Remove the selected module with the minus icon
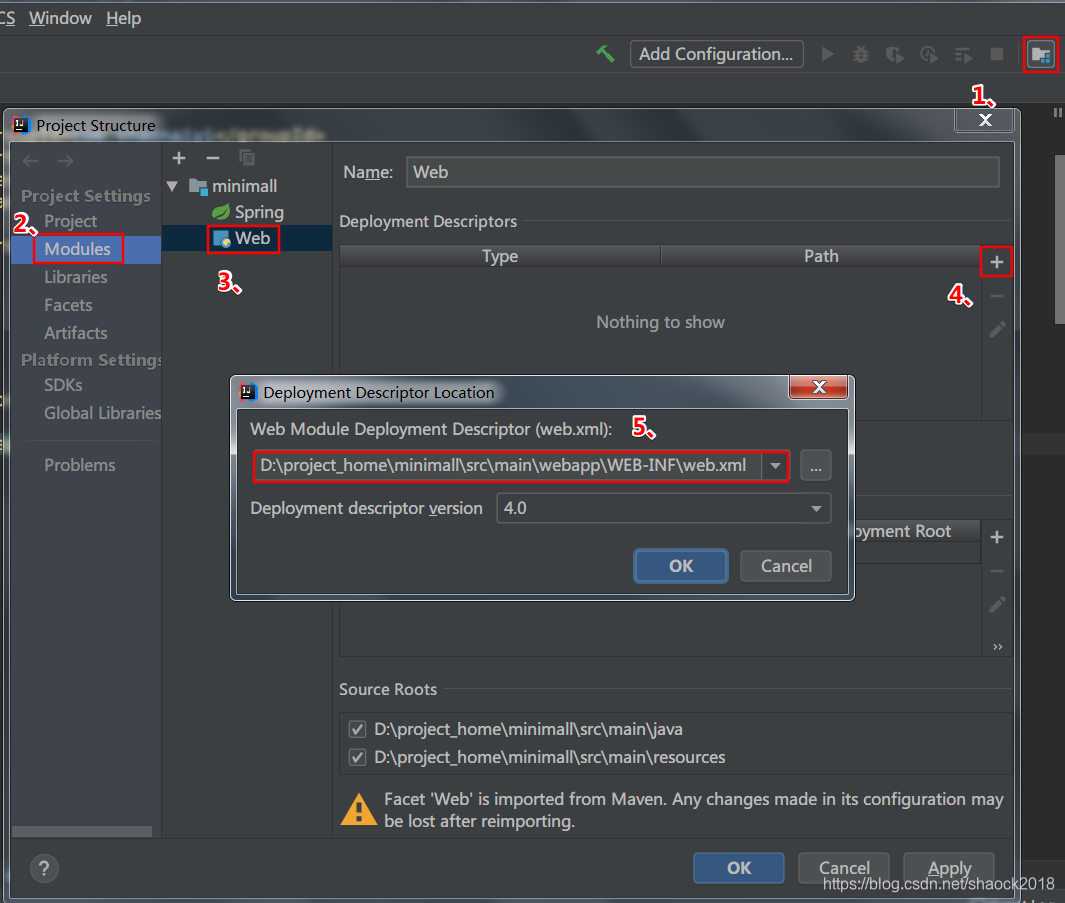Screen dimensions: 1065x903 click(213, 158)
